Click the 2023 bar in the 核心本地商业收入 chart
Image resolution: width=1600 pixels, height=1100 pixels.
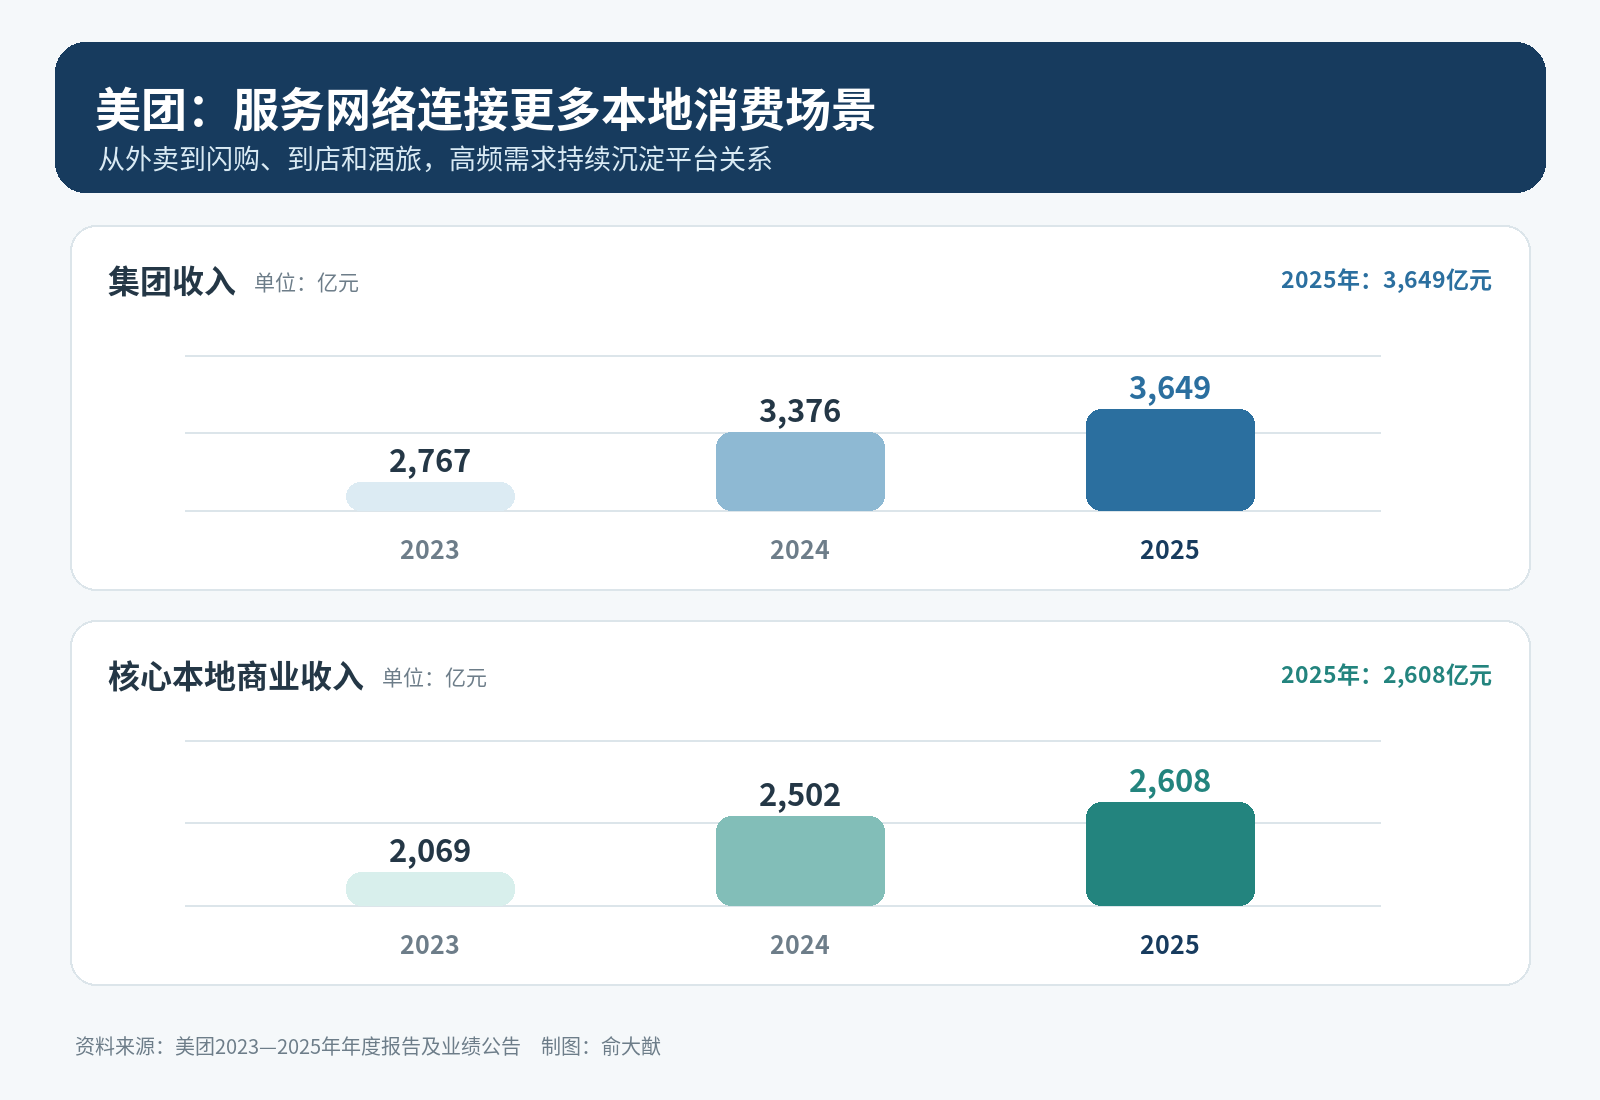(430, 889)
